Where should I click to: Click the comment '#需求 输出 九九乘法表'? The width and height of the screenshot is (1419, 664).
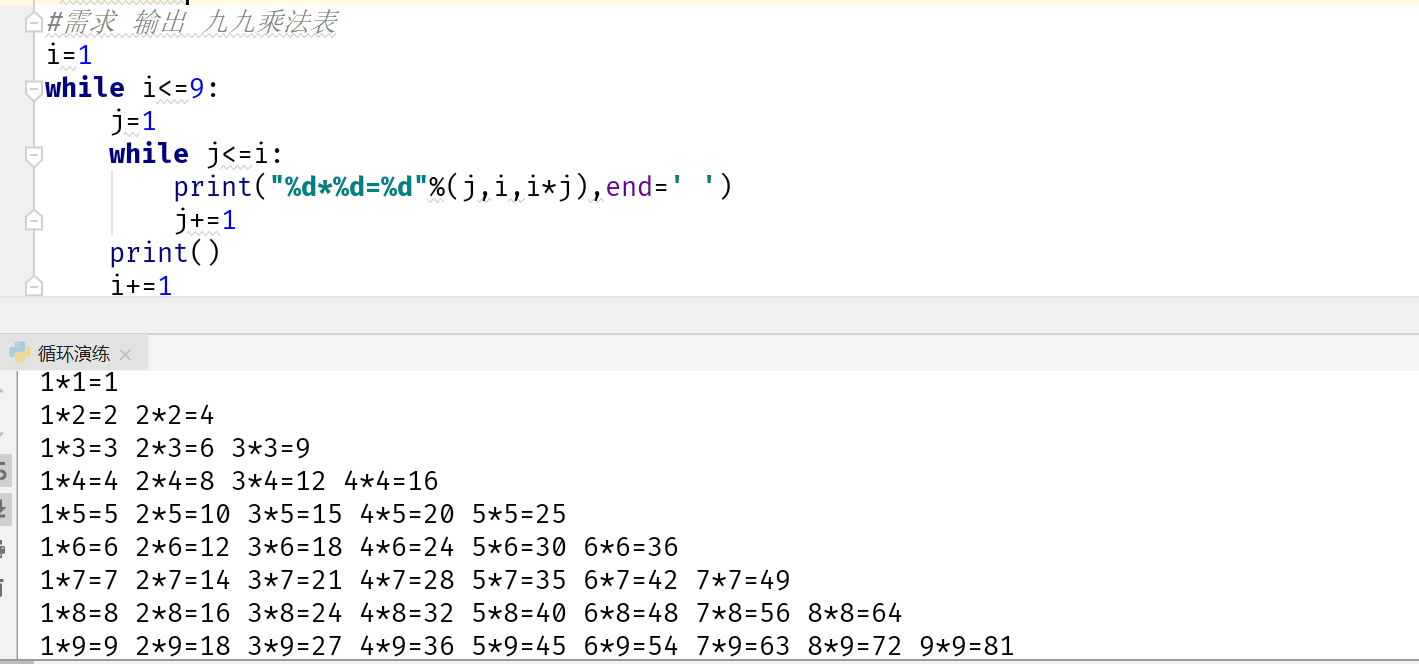192,23
